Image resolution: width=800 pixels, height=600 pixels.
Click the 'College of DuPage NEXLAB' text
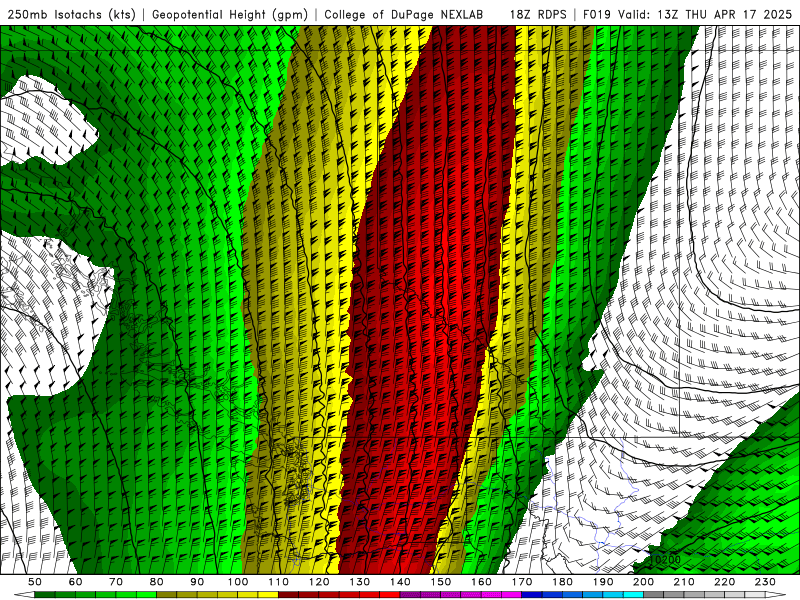[x=404, y=14]
